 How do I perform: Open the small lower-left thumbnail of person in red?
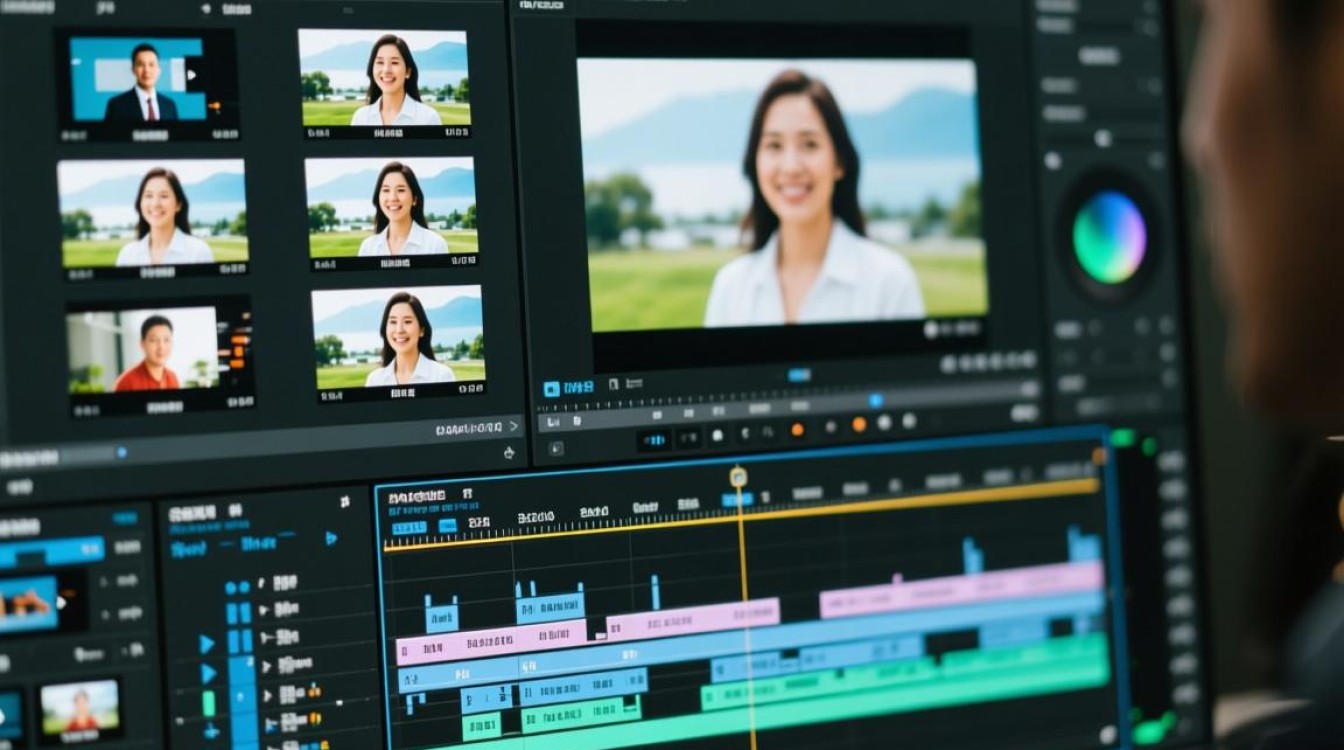pos(80,708)
